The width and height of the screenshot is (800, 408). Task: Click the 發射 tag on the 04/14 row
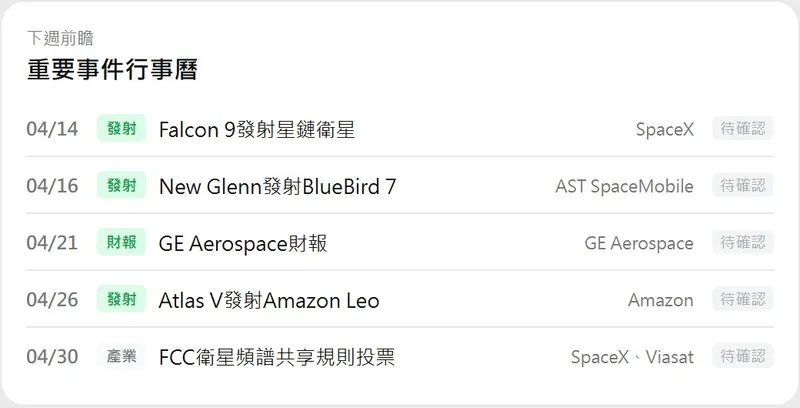pyautogui.click(x=122, y=129)
